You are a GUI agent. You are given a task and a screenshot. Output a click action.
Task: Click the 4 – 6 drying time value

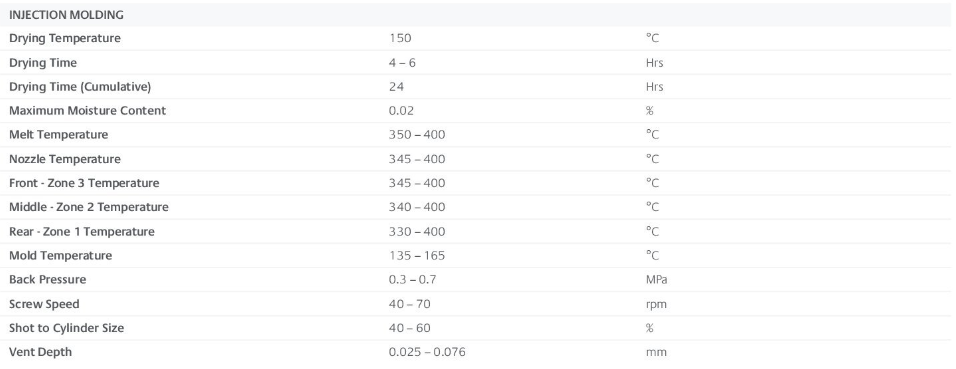coord(402,63)
